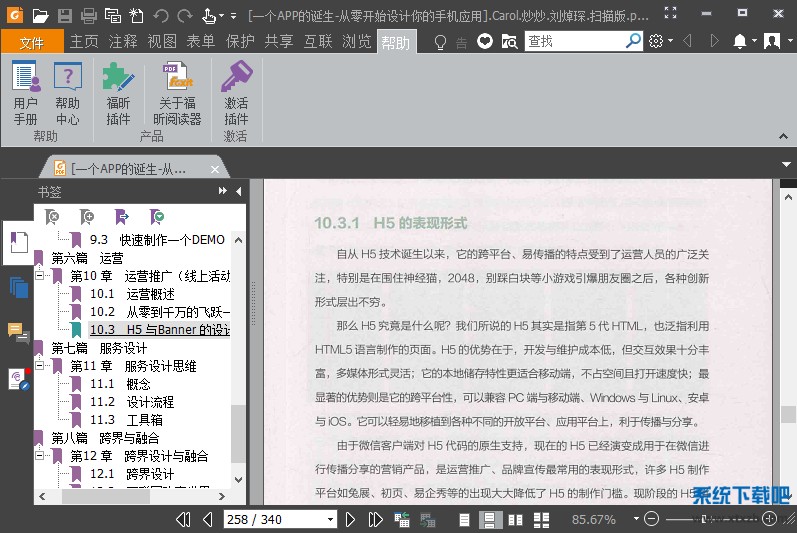Open the Comments panel in left sidebar

[x=17, y=331]
